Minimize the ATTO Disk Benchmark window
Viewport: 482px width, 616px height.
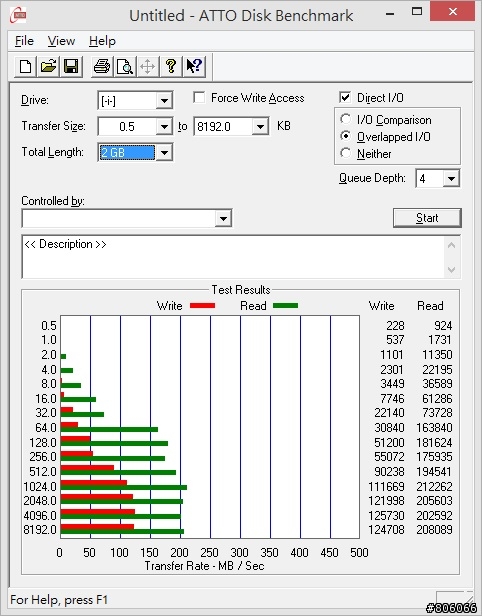(x=390, y=13)
